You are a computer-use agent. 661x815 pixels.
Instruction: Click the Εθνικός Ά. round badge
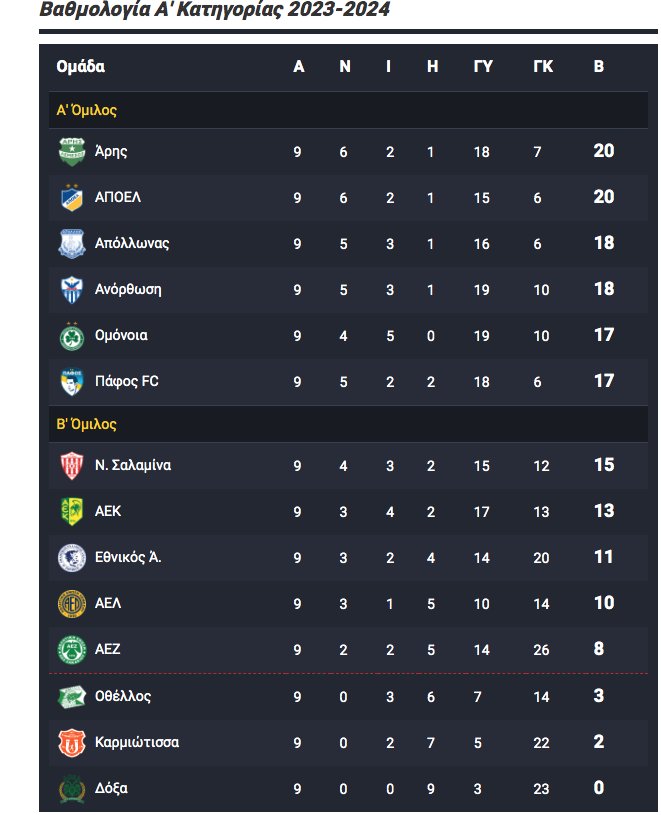(72, 558)
